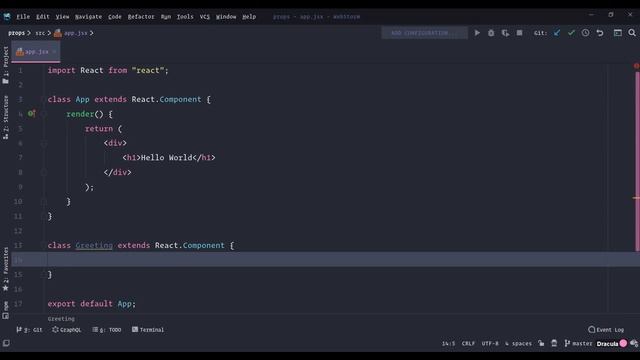Open the Event Log

click(606, 329)
